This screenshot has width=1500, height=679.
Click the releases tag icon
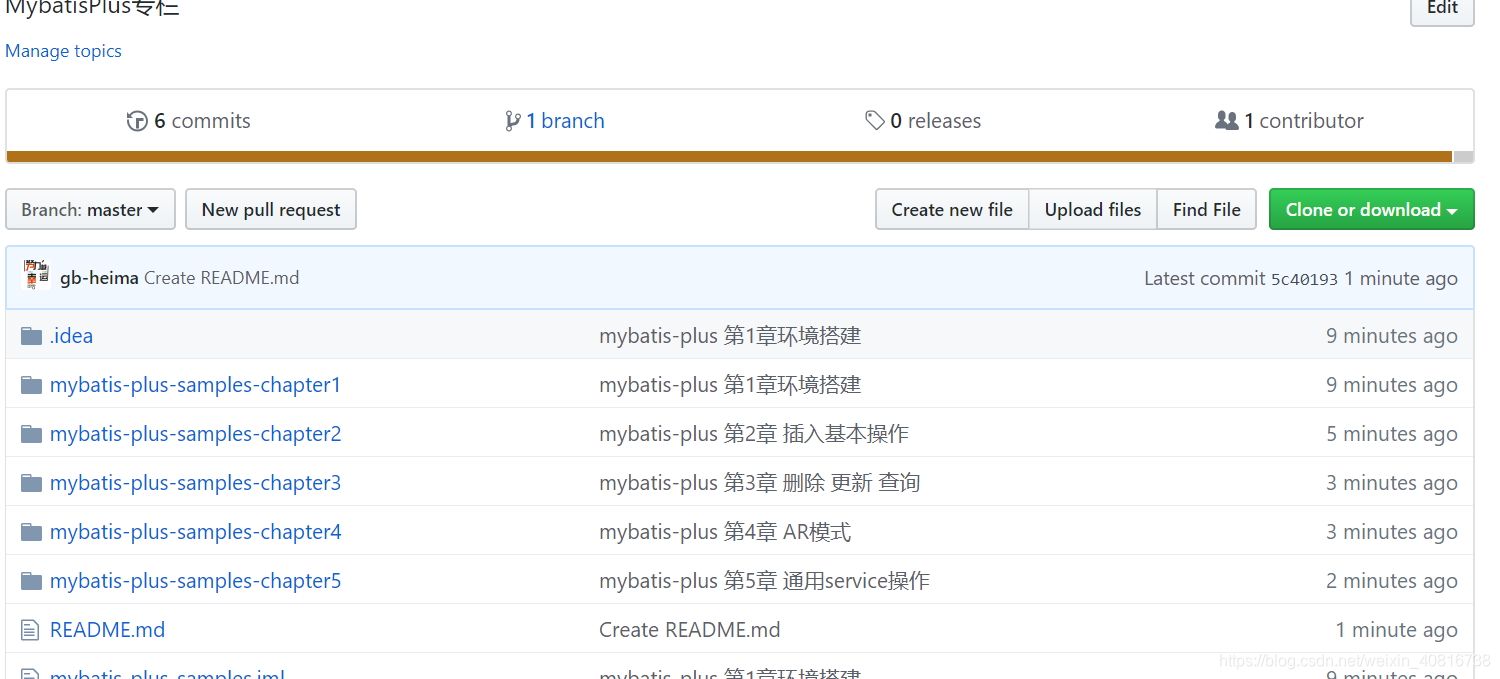pyautogui.click(x=875, y=121)
